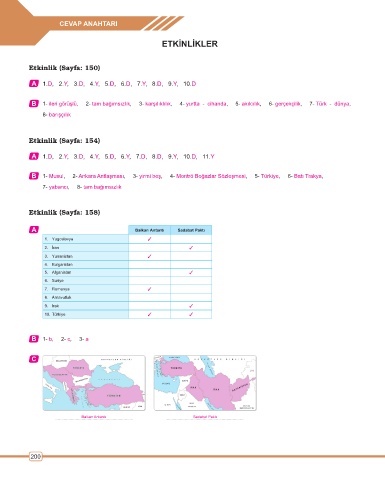Click the Sadabat Paktı column header

[x=191, y=230]
